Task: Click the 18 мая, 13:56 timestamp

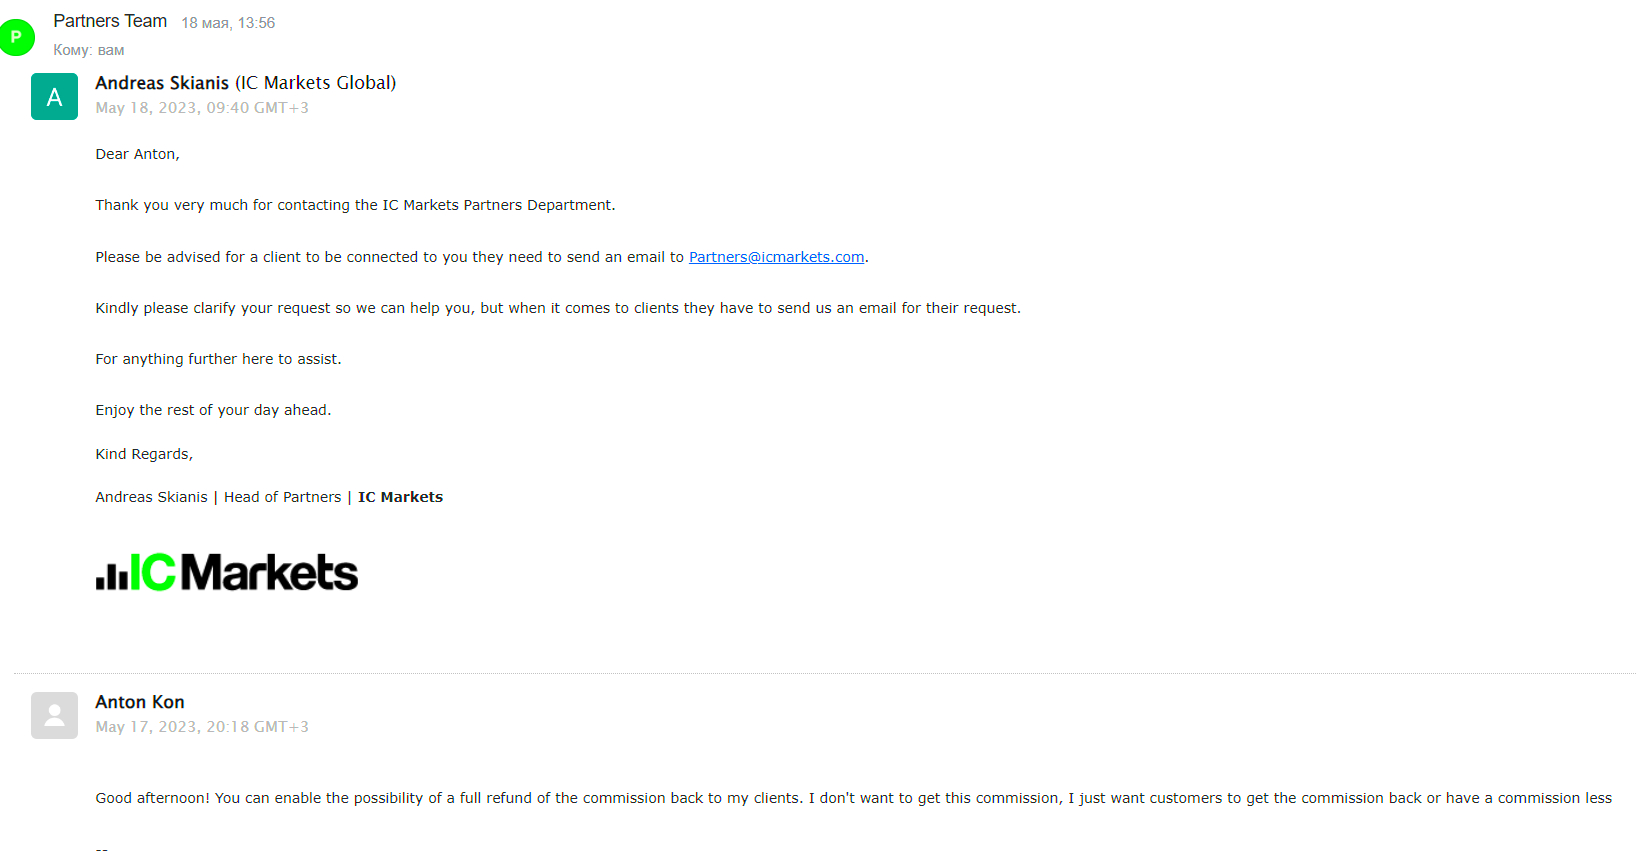Action: (228, 23)
